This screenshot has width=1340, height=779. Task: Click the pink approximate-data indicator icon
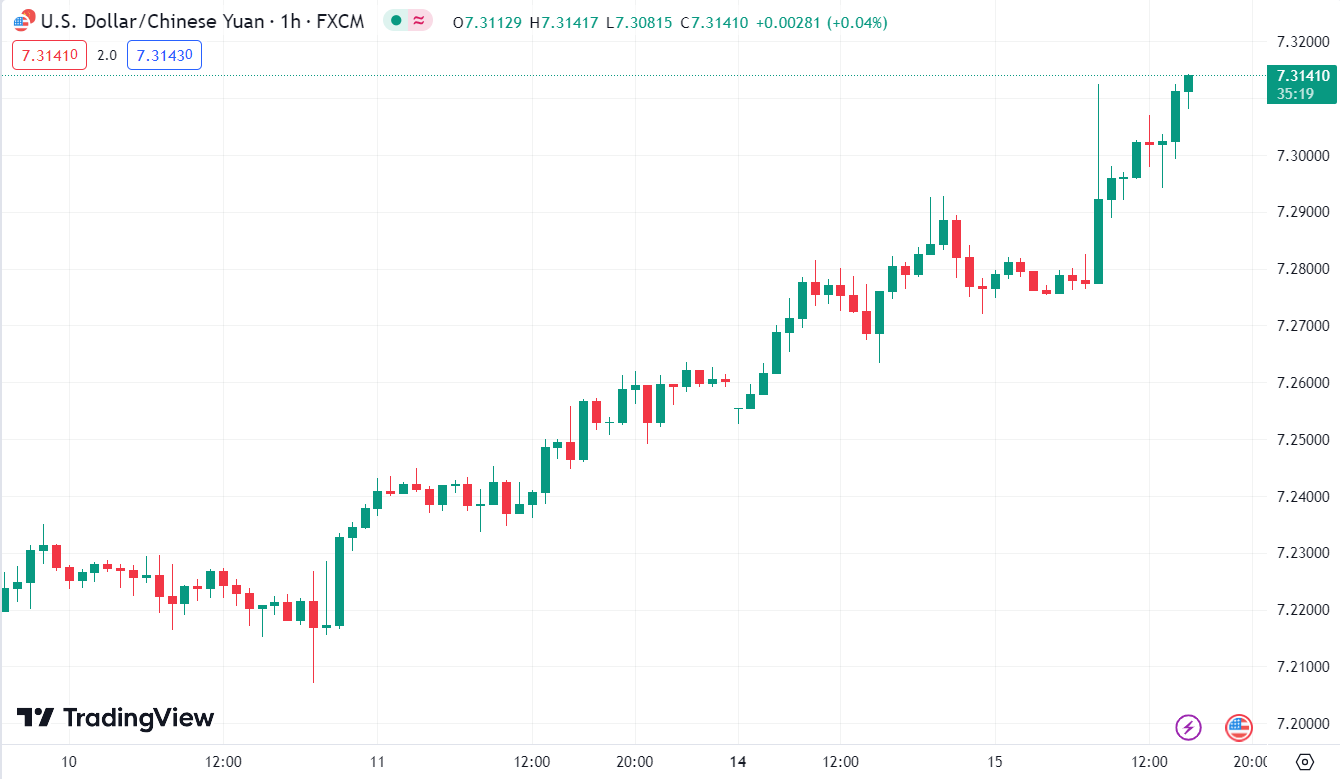(x=420, y=22)
